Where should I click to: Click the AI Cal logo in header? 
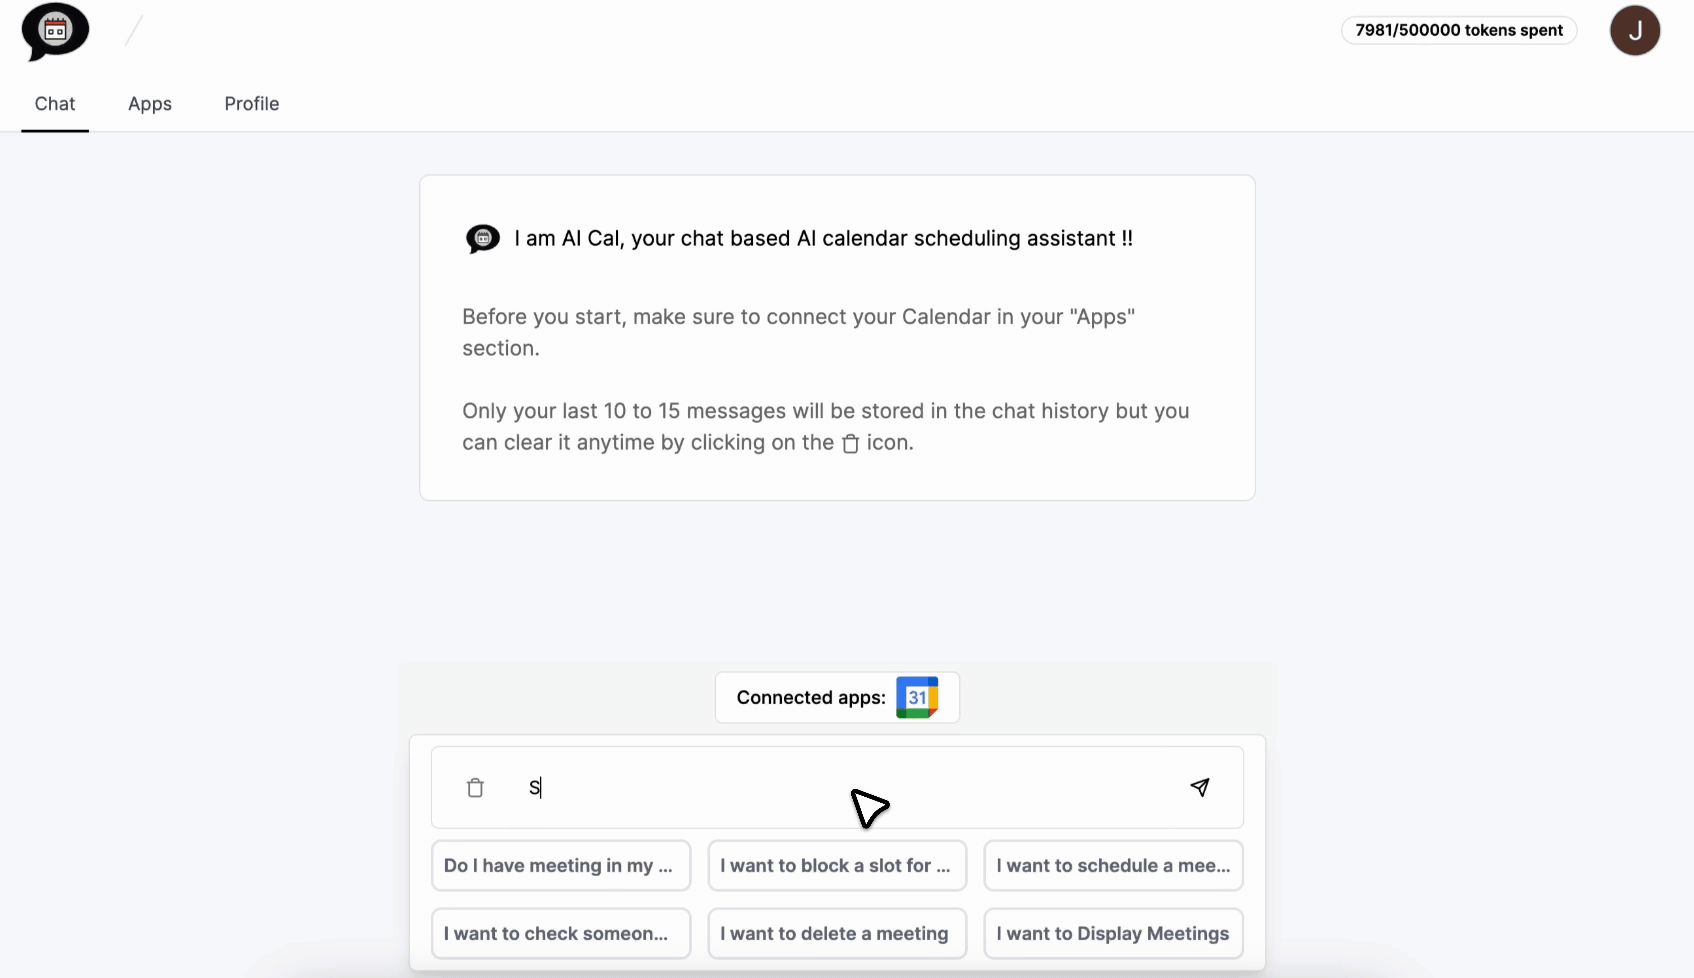coord(55,31)
